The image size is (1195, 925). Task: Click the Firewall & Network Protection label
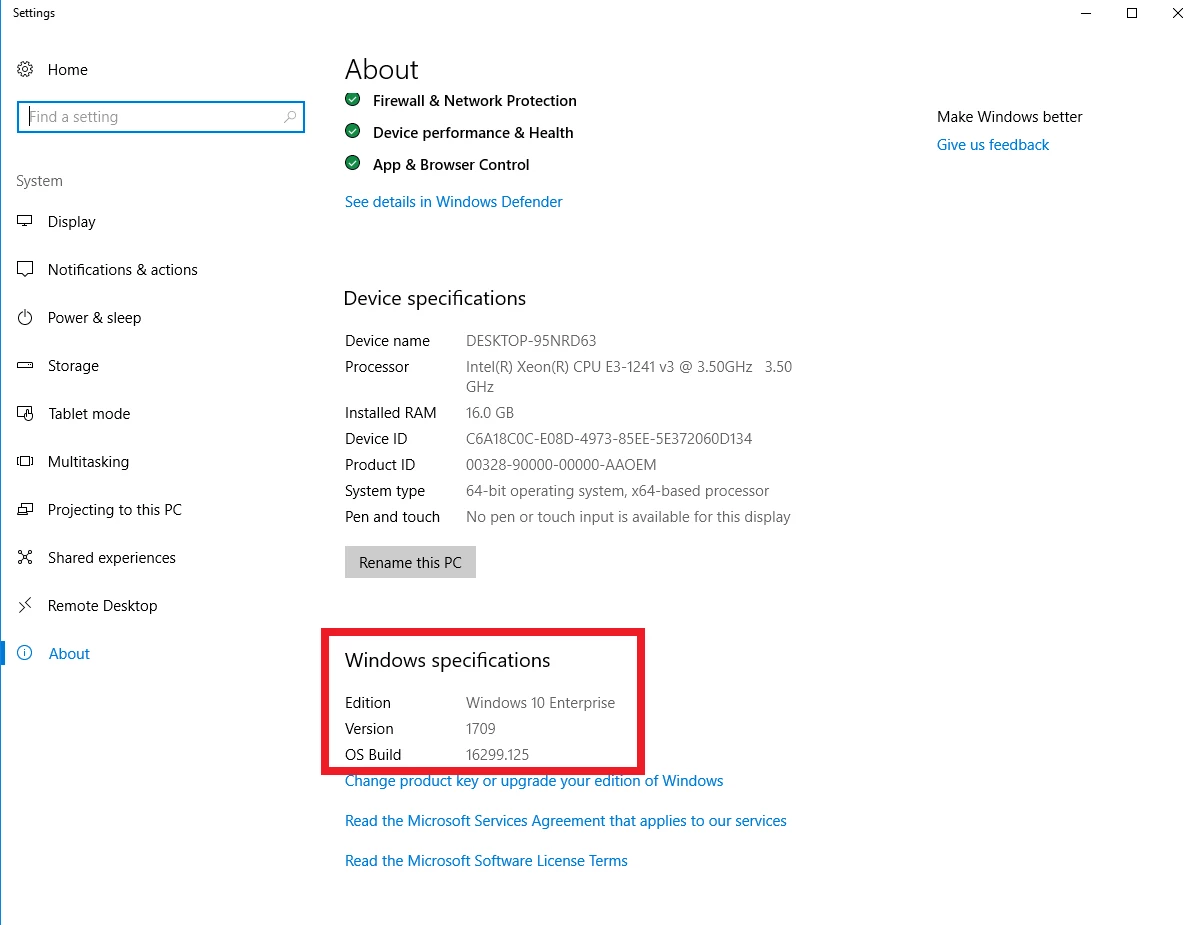(x=475, y=101)
